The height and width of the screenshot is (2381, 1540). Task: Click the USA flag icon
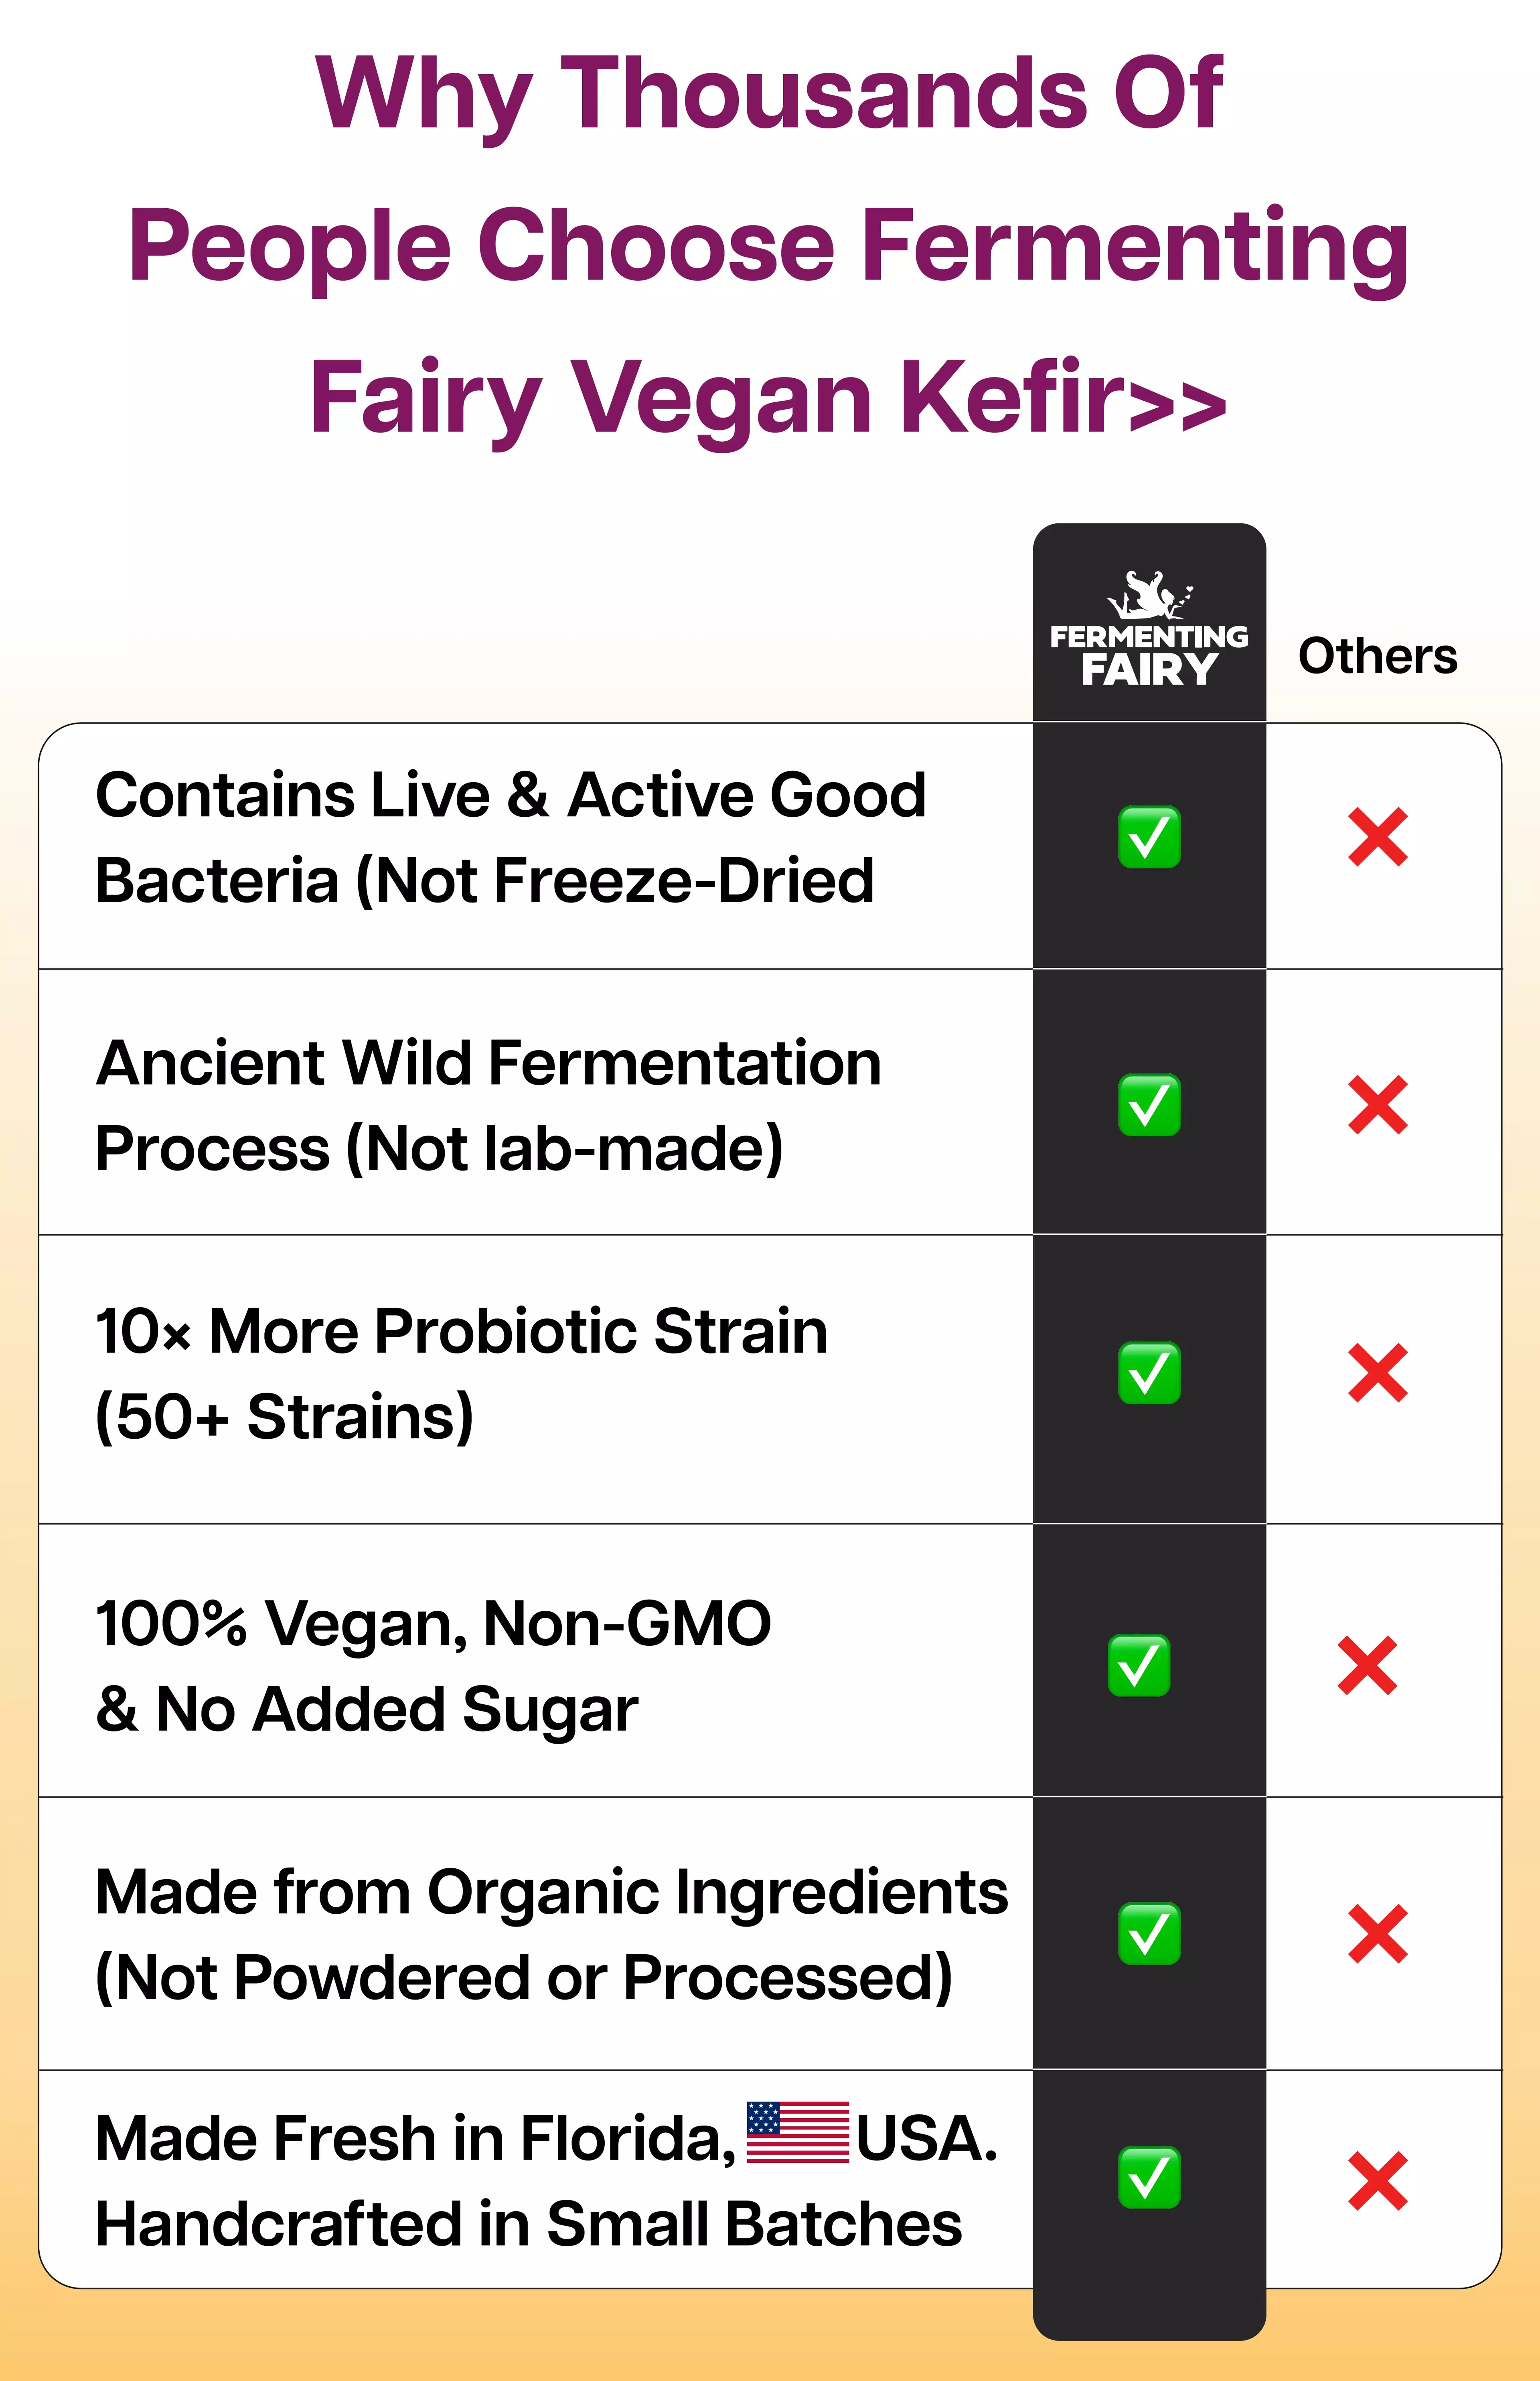click(x=798, y=2132)
